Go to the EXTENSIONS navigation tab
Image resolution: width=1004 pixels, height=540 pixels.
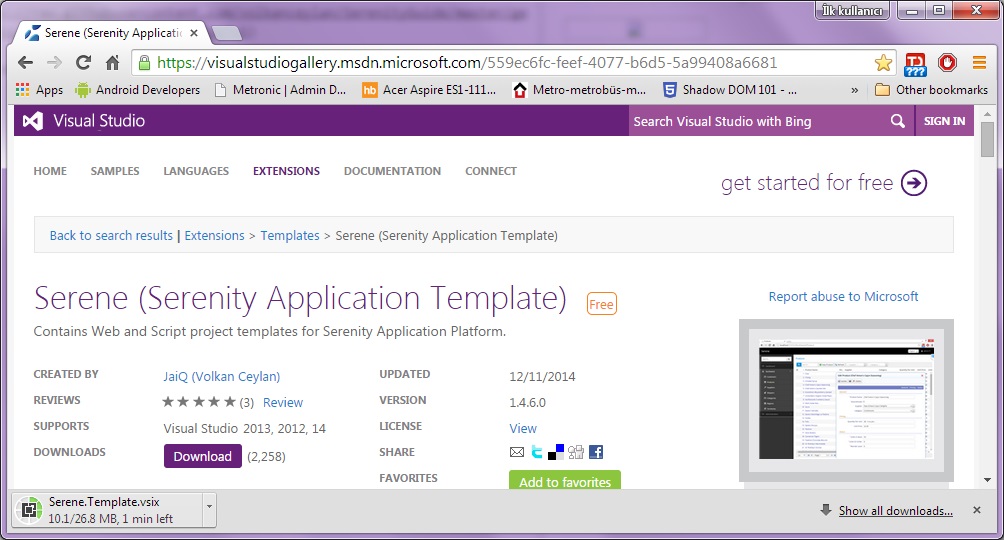click(286, 171)
